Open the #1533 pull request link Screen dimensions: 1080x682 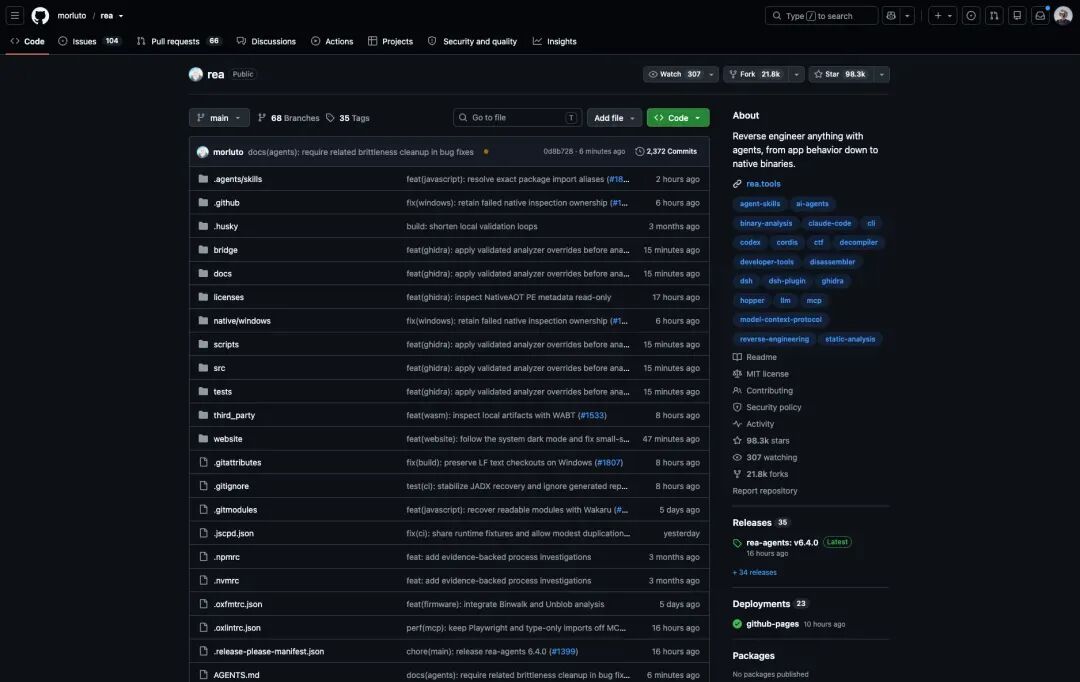[x=592, y=415]
